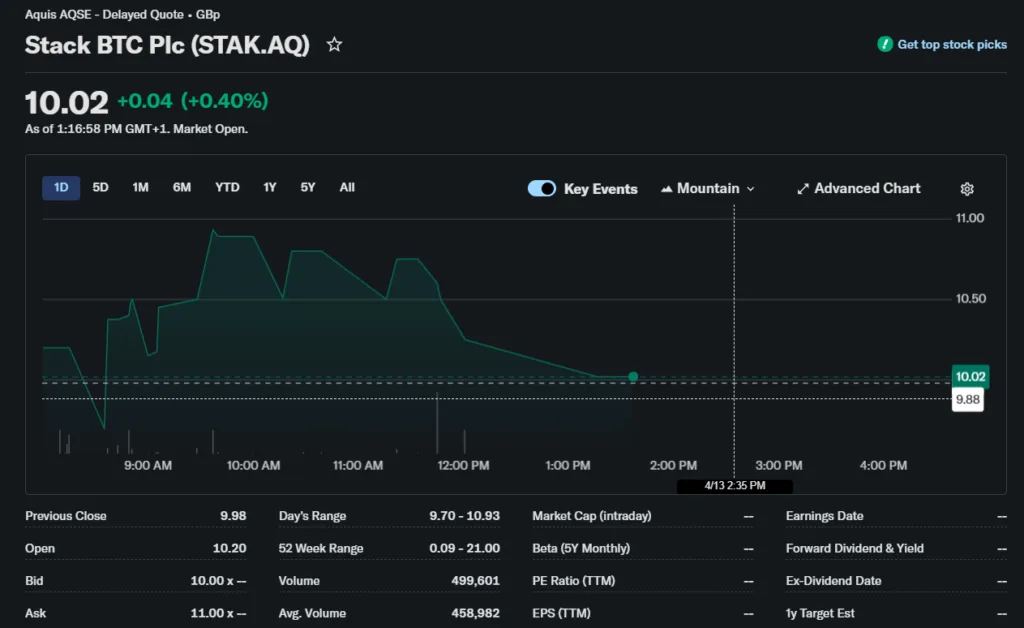
Task: Open chart settings via the gear icon
Action: tap(967, 188)
